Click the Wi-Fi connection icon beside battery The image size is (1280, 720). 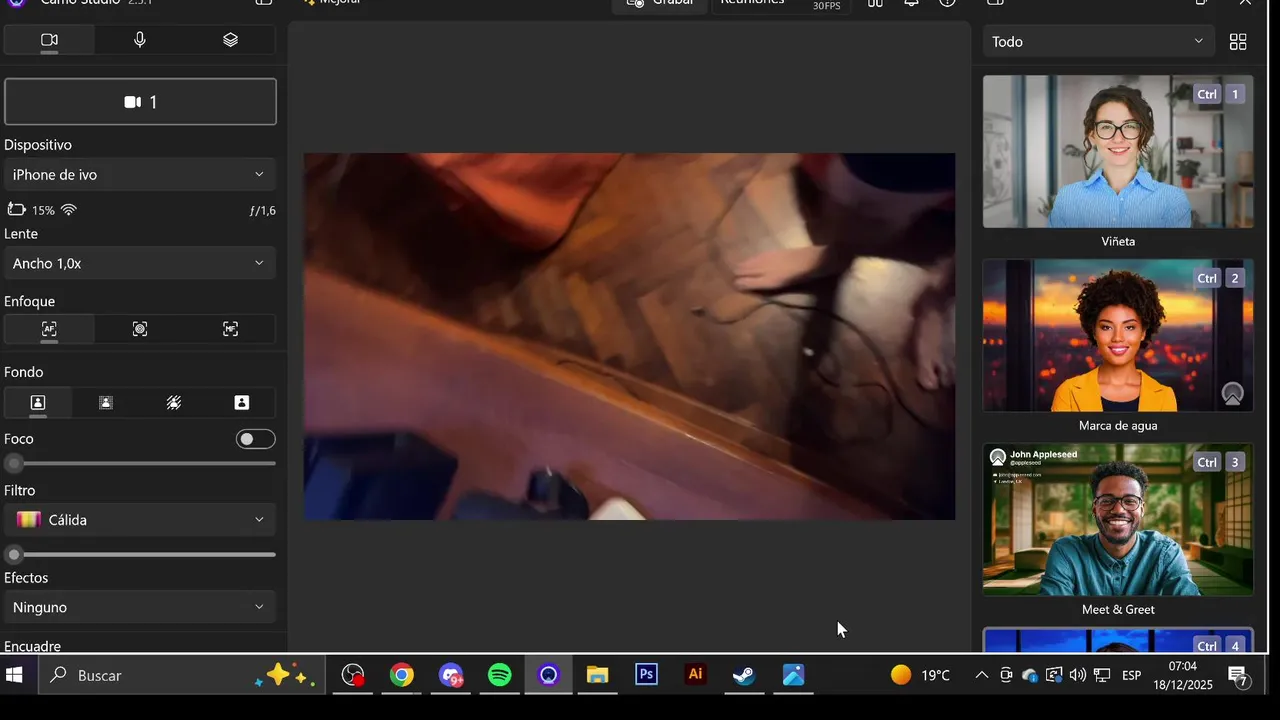tap(69, 210)
